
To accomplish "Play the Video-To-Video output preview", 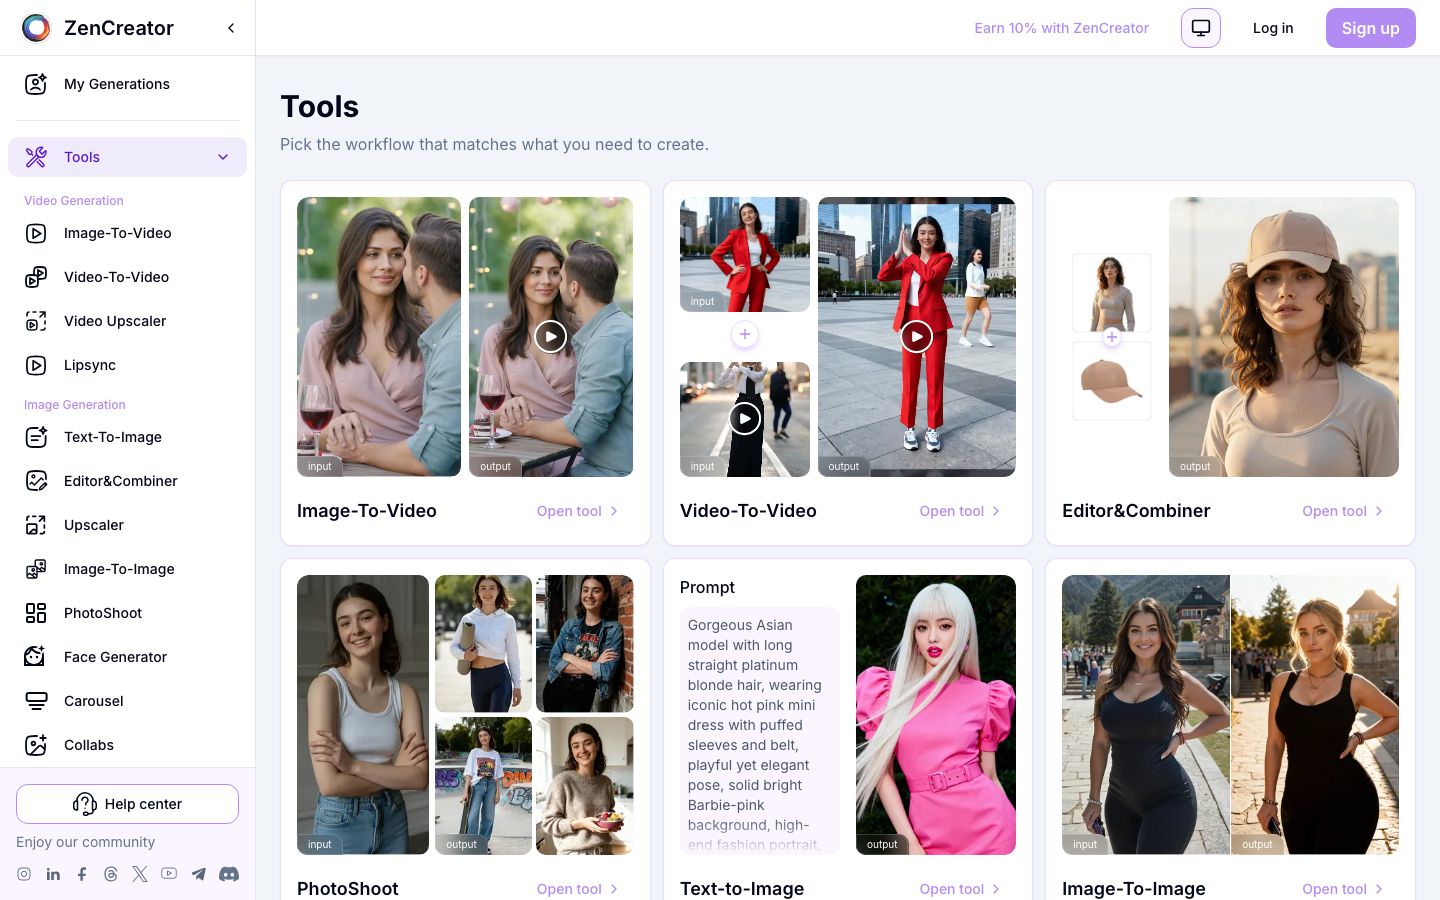I will click(916, 336).
